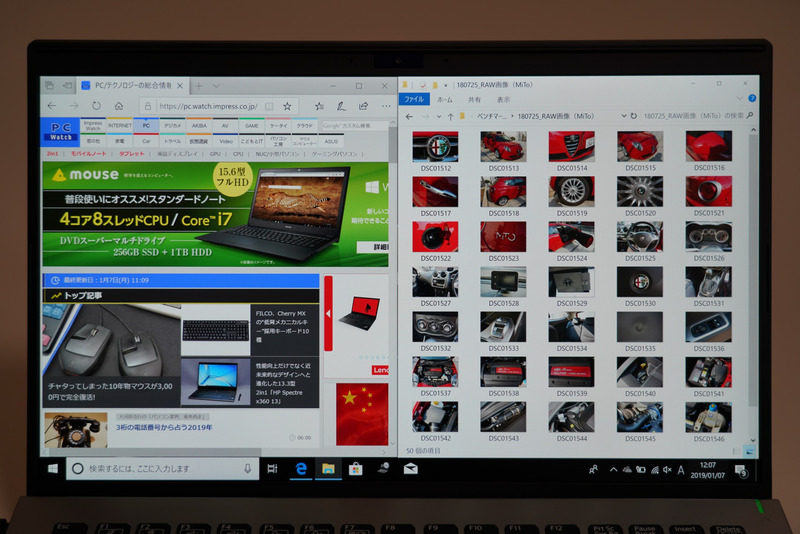Expand Explorer address path dropdown
This screenshot has height=534, width=800.
pyautogui.click(x=623, y=116)
